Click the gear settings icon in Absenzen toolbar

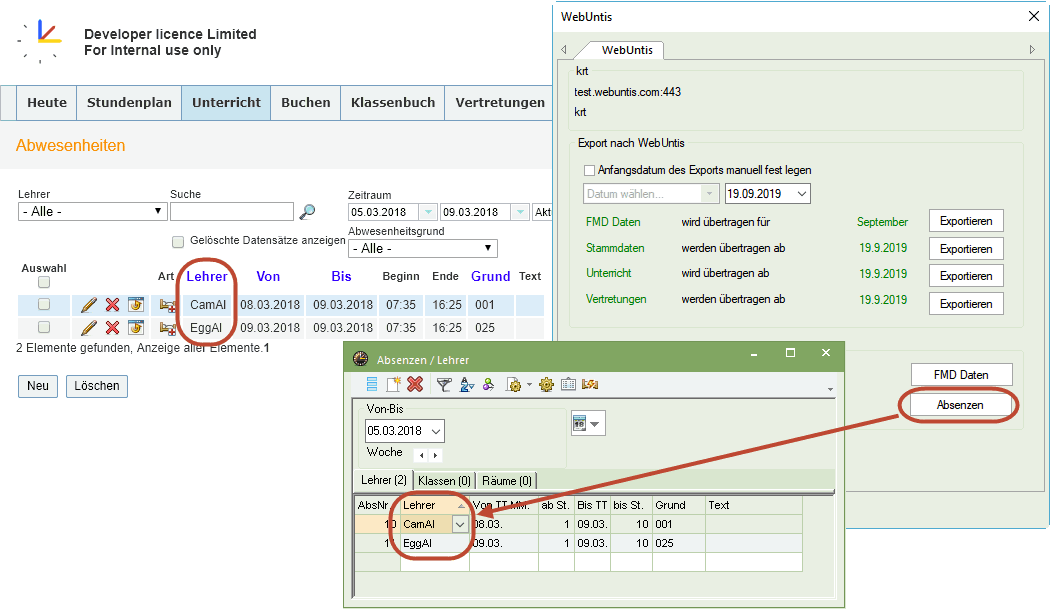pyautogui.click(x=546, y=385)
